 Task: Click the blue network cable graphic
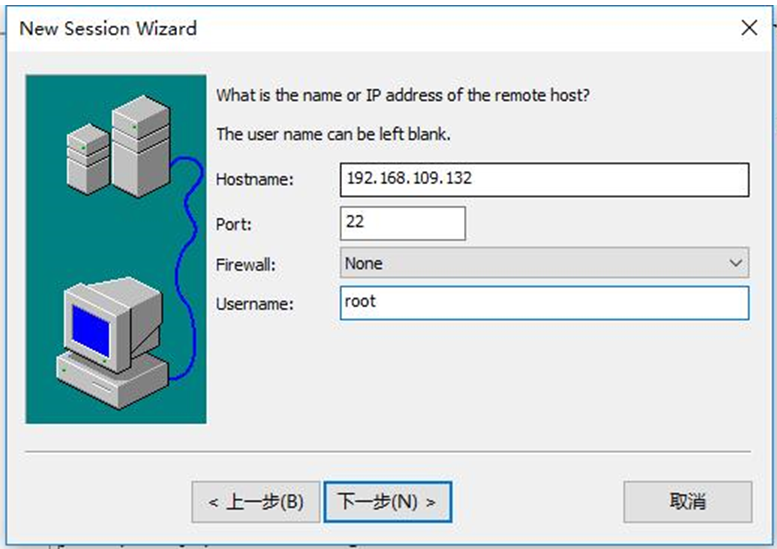pyautogui.click(x=187, y=268)
